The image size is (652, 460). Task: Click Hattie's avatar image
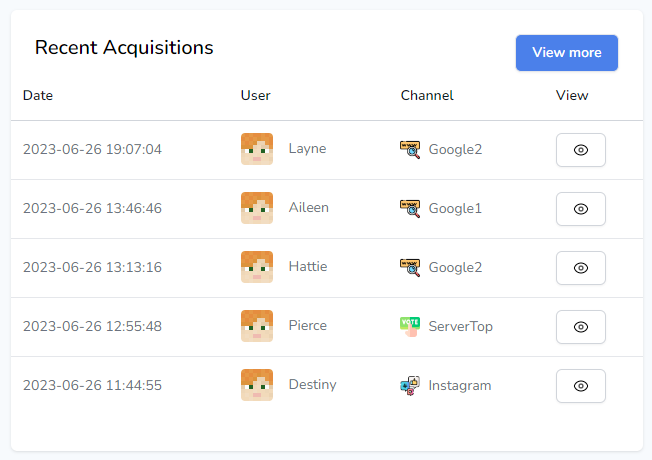click(257, 267)
